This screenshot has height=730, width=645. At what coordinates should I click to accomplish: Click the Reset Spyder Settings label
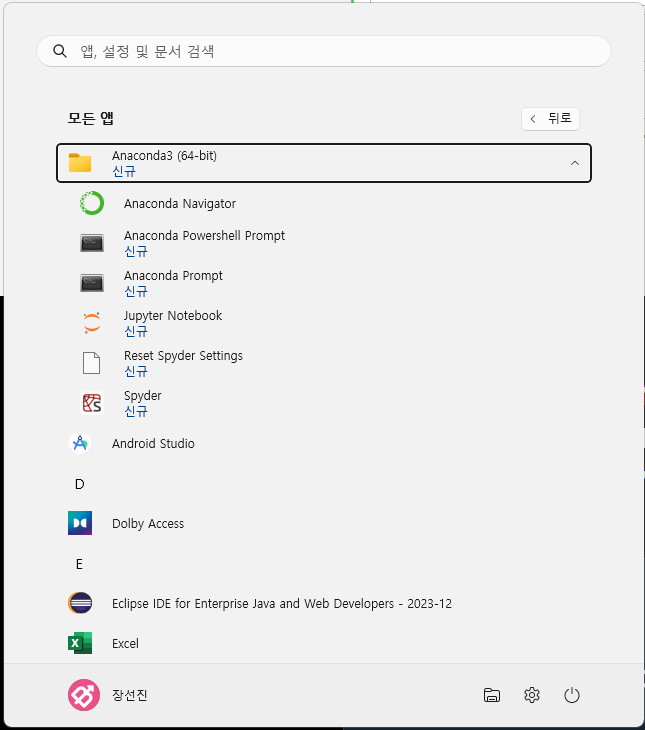coord(183,356)
